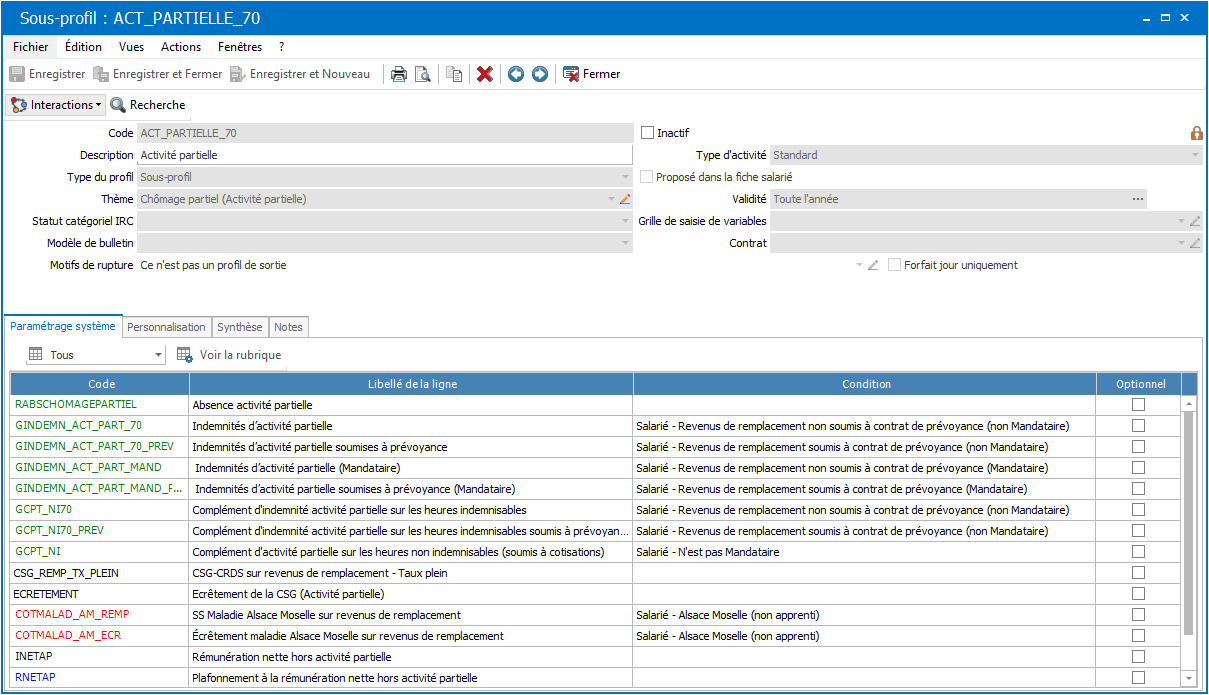
Task: Delete the record using the red X icon
Action: pos(485,74)
